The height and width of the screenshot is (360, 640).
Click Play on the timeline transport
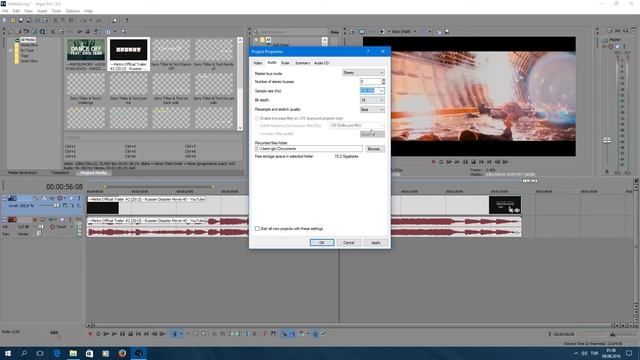click(x=114, y=334)
